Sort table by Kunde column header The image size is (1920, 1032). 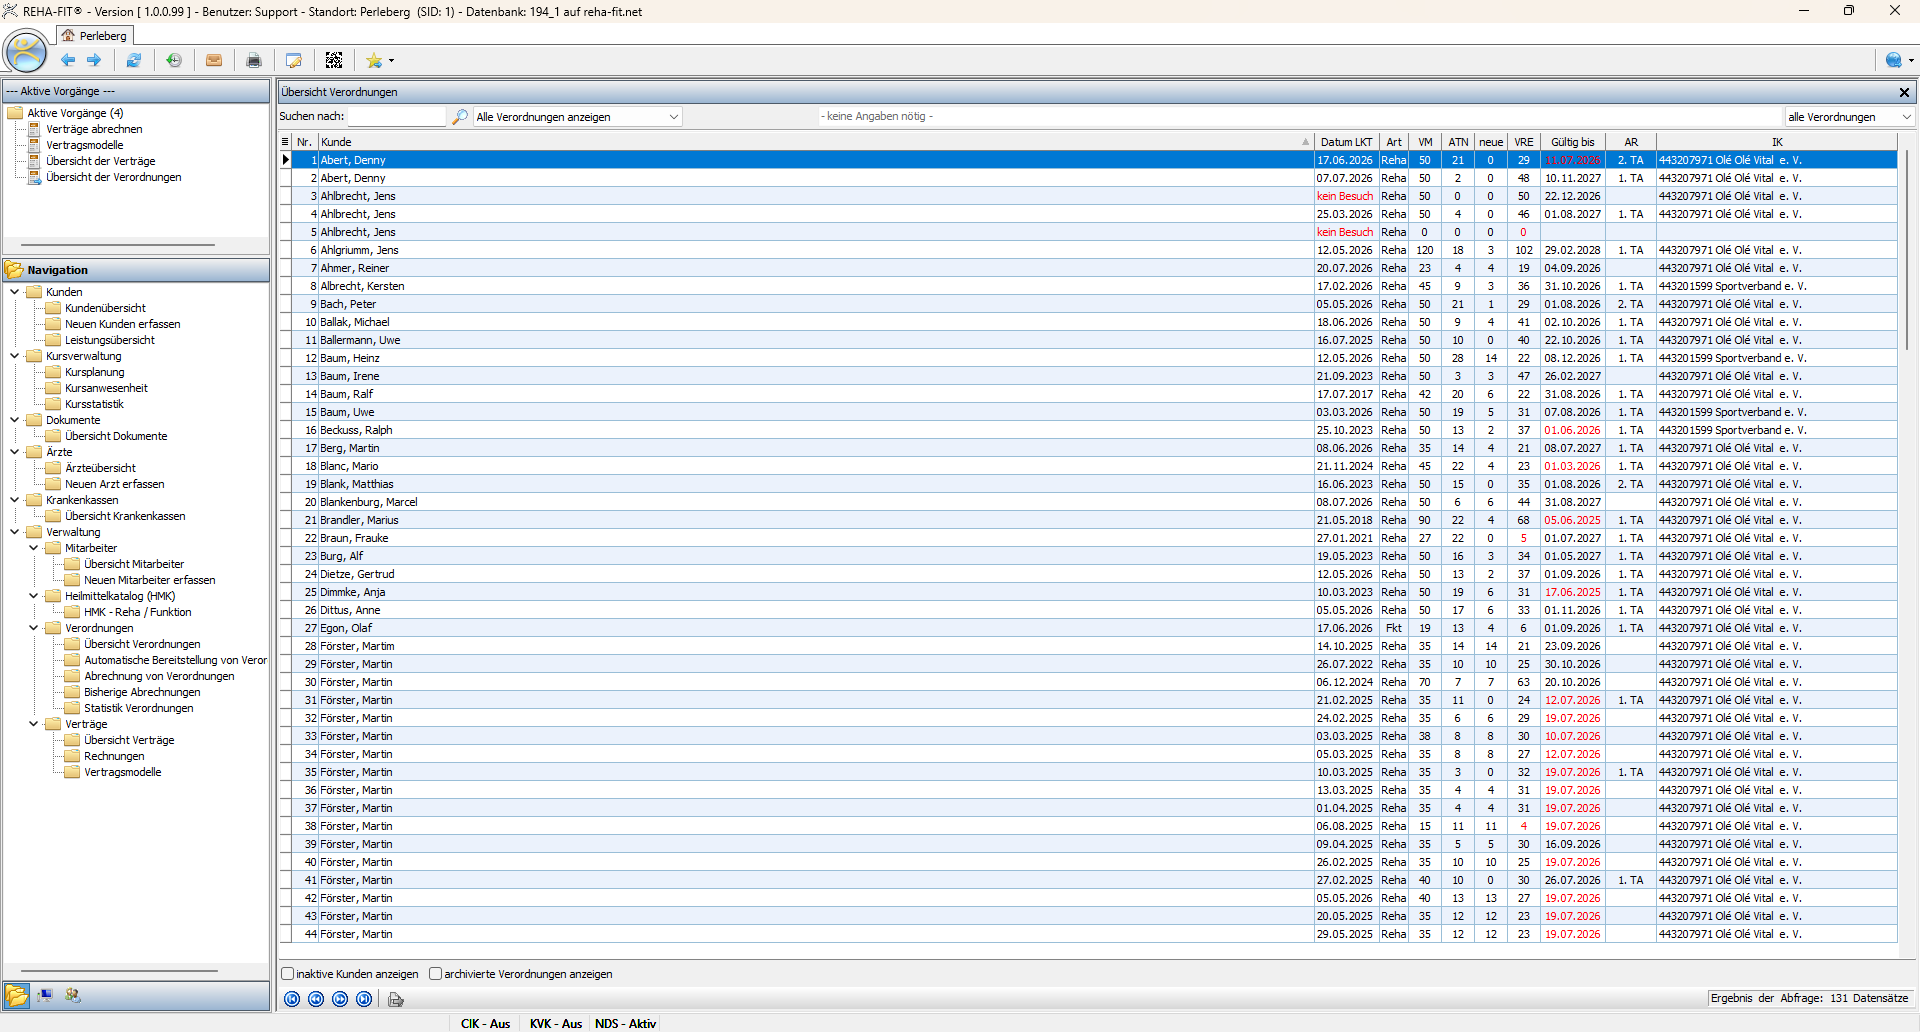pyautogui.click(x=815, y=142)
